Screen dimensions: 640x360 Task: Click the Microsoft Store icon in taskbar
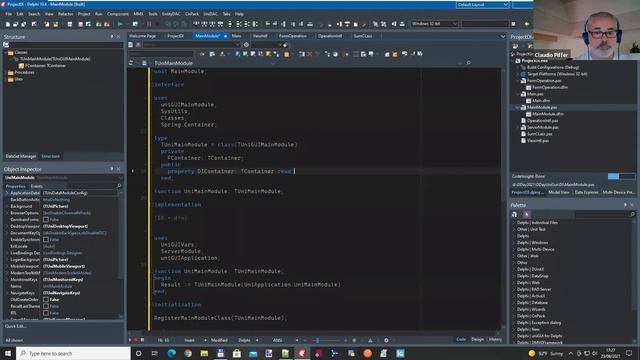(x=237, y=353)
